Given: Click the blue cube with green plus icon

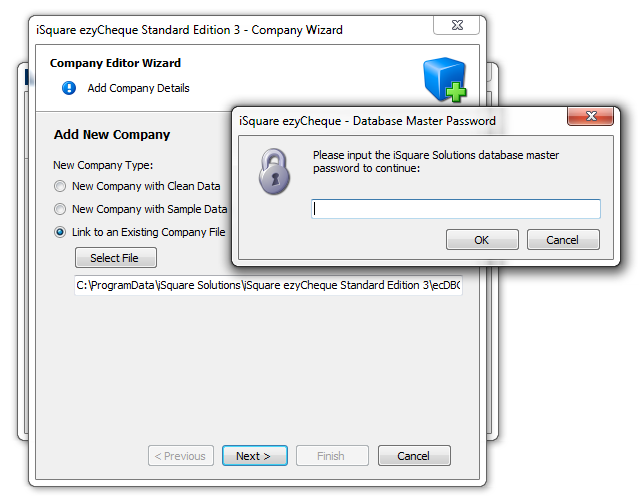Looking at the screenshot, I should 444,80.
